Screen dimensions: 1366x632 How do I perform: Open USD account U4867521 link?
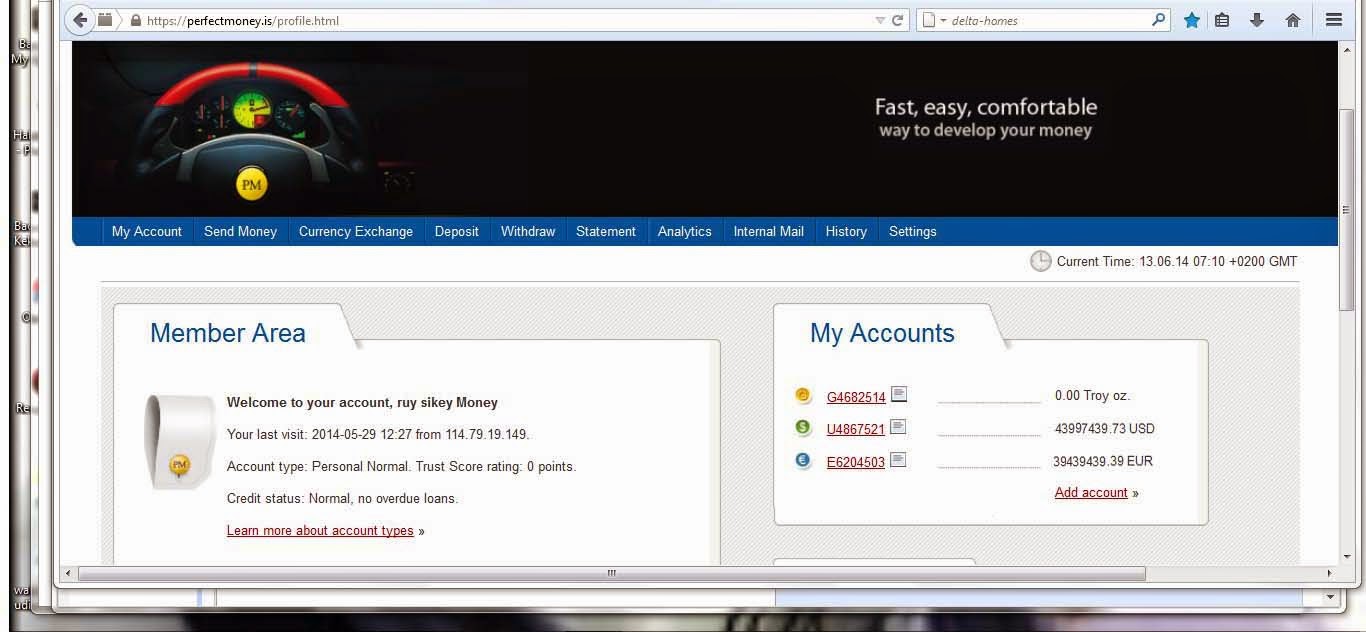coord(856,429)
